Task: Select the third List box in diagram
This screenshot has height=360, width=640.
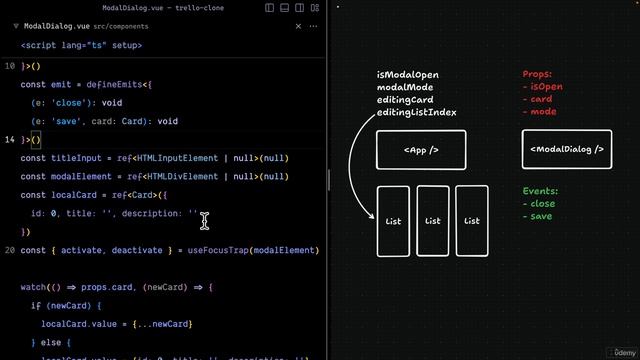Action: coord(472,221)
